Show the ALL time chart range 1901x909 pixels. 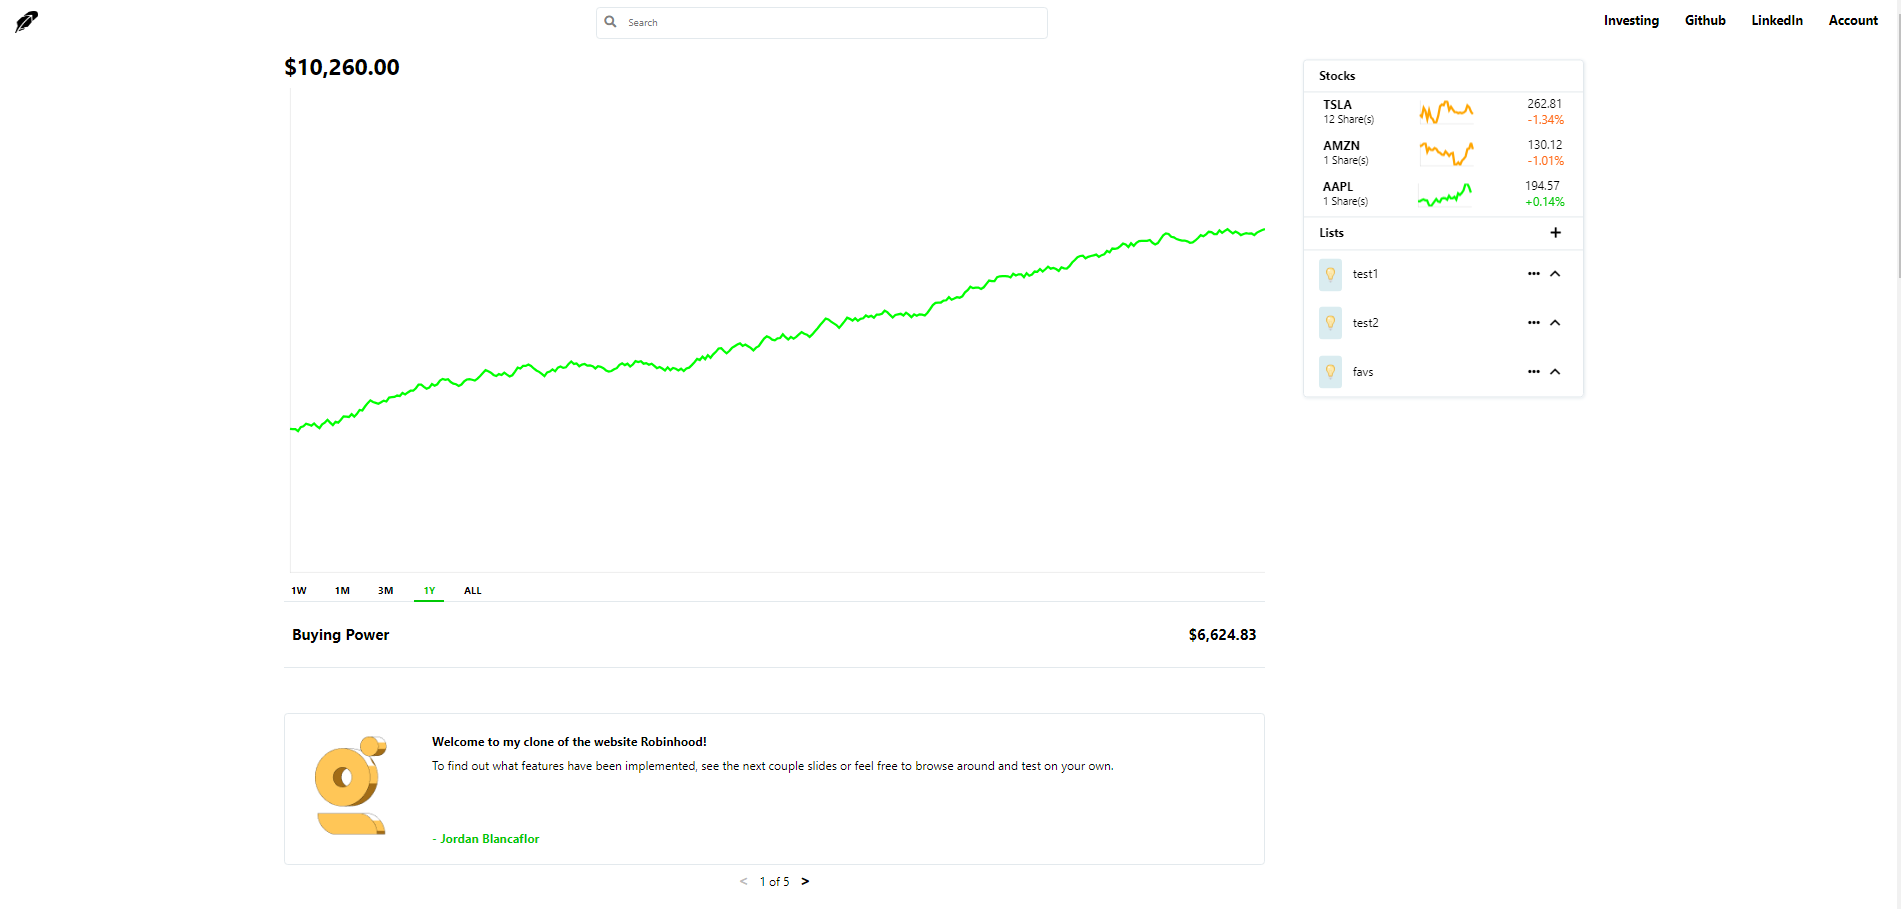pyautogui.click(x=472, y=591)
